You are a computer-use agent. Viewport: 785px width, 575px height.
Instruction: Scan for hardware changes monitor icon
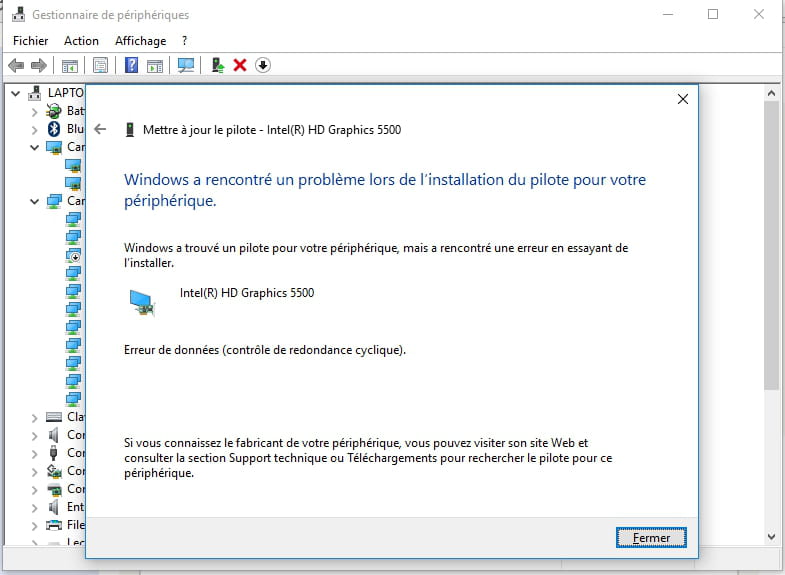click(x=186, y=65)
